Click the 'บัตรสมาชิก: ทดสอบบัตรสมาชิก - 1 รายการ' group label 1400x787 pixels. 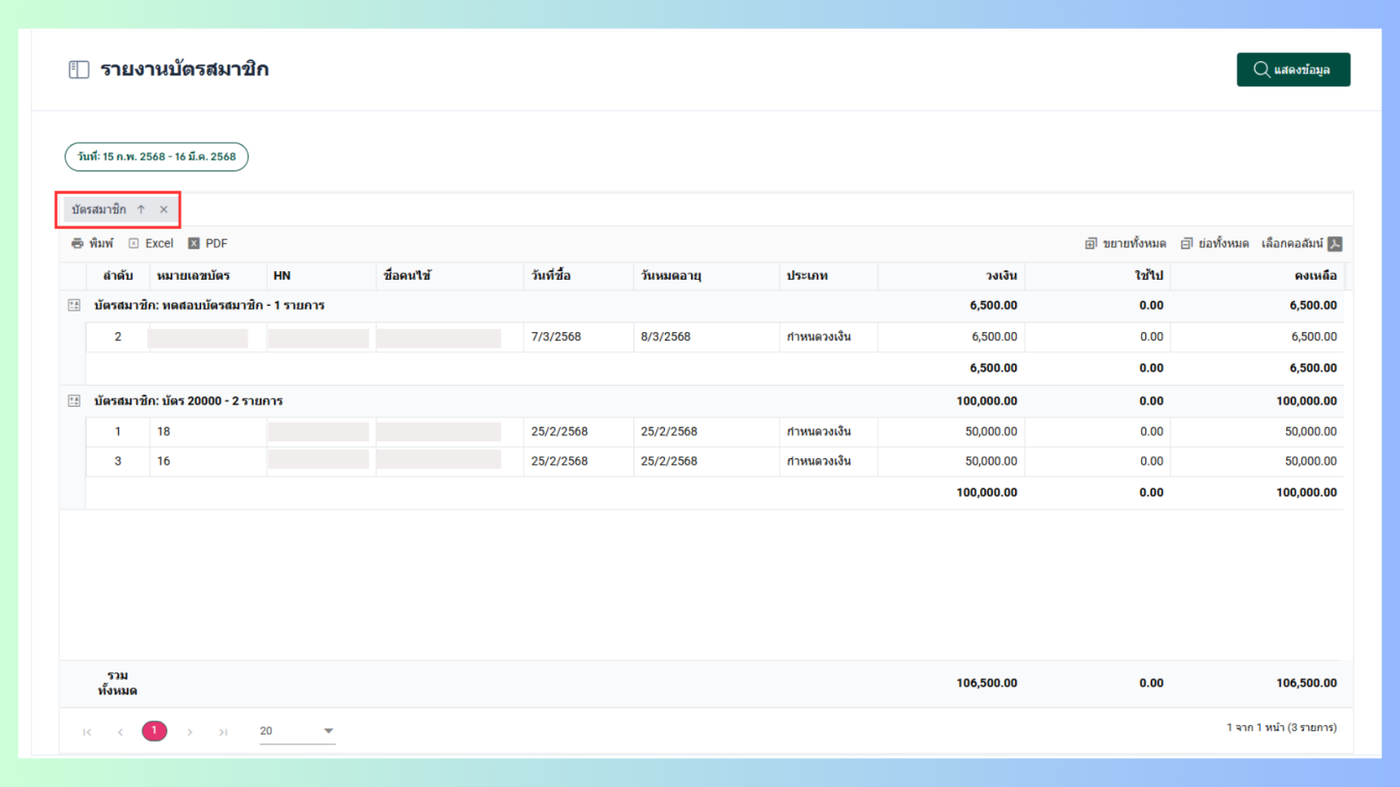click(209, 305)
